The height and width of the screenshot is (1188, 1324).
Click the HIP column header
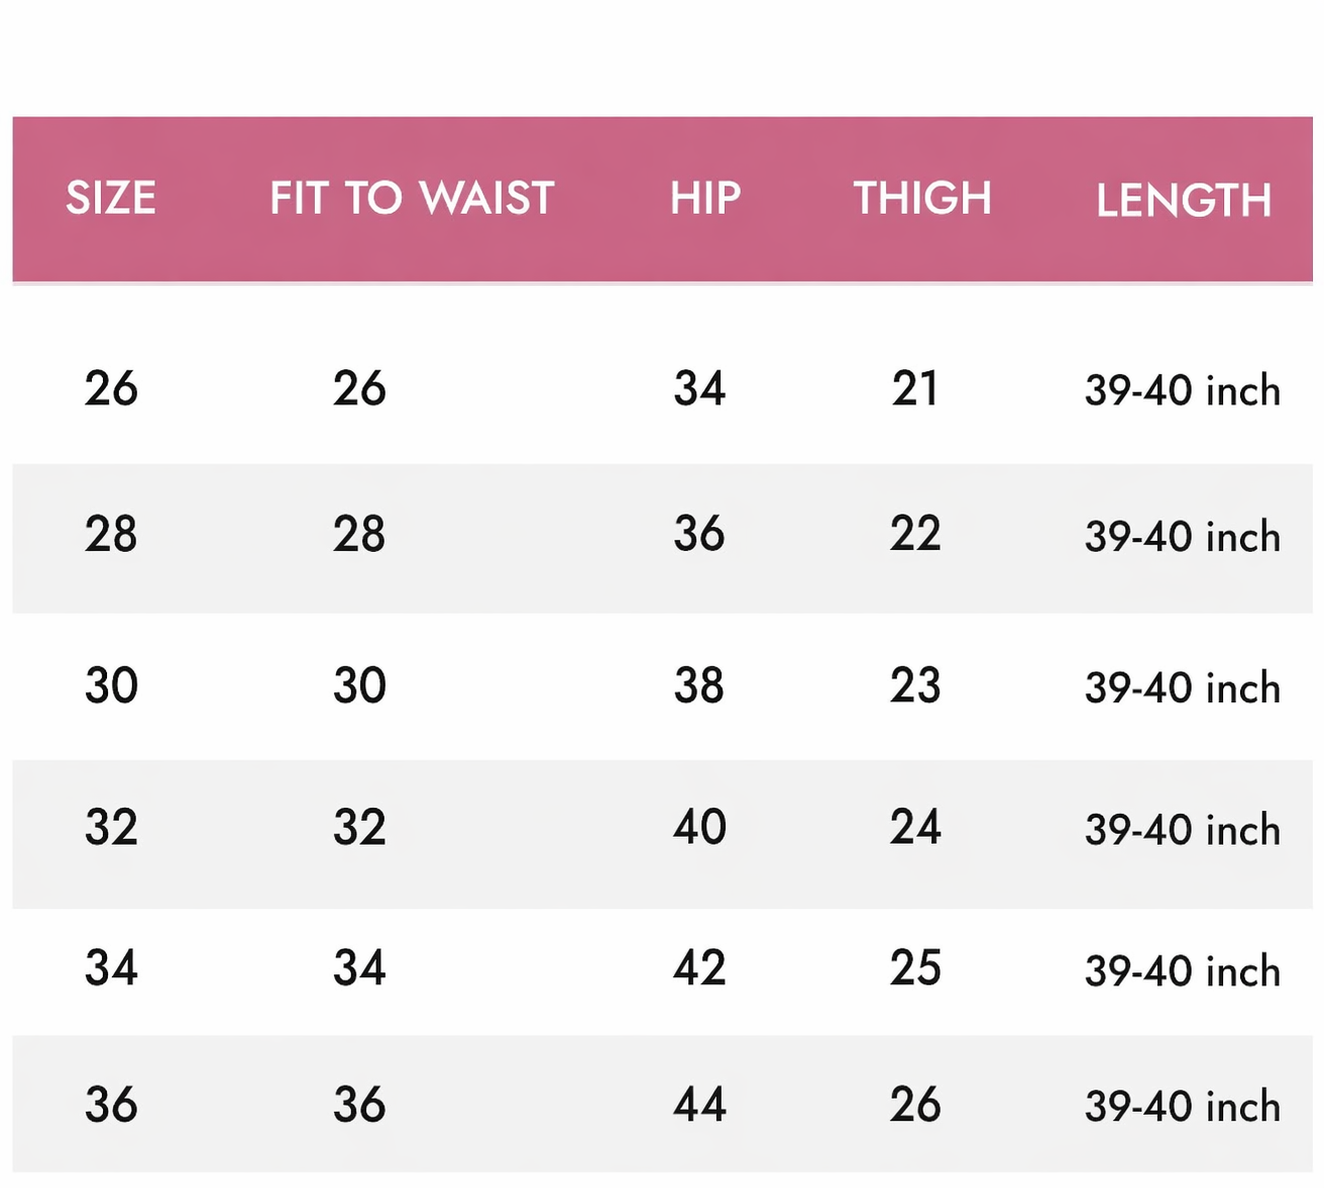tap(705, 198)
